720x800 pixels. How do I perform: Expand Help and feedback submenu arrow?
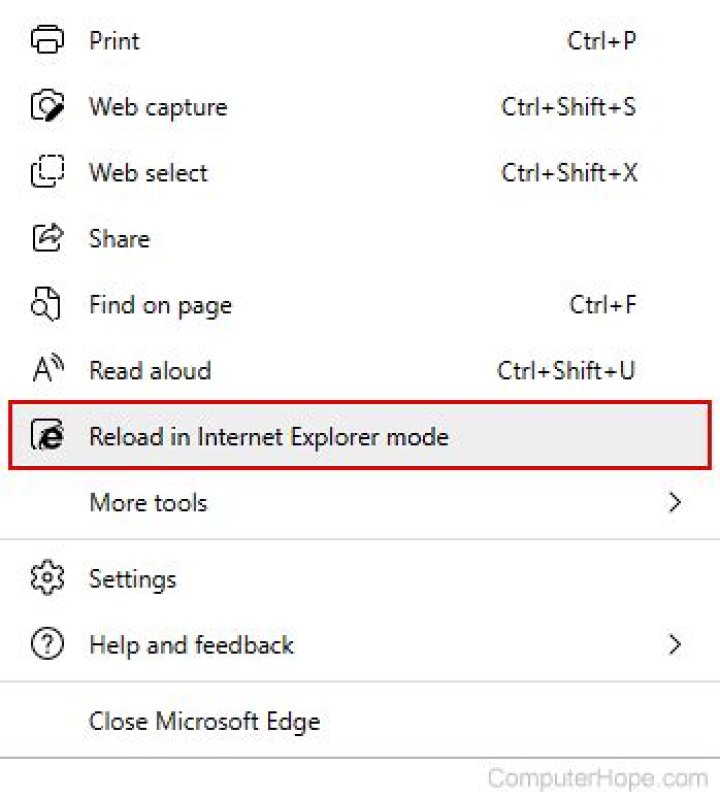coord(675,644)
